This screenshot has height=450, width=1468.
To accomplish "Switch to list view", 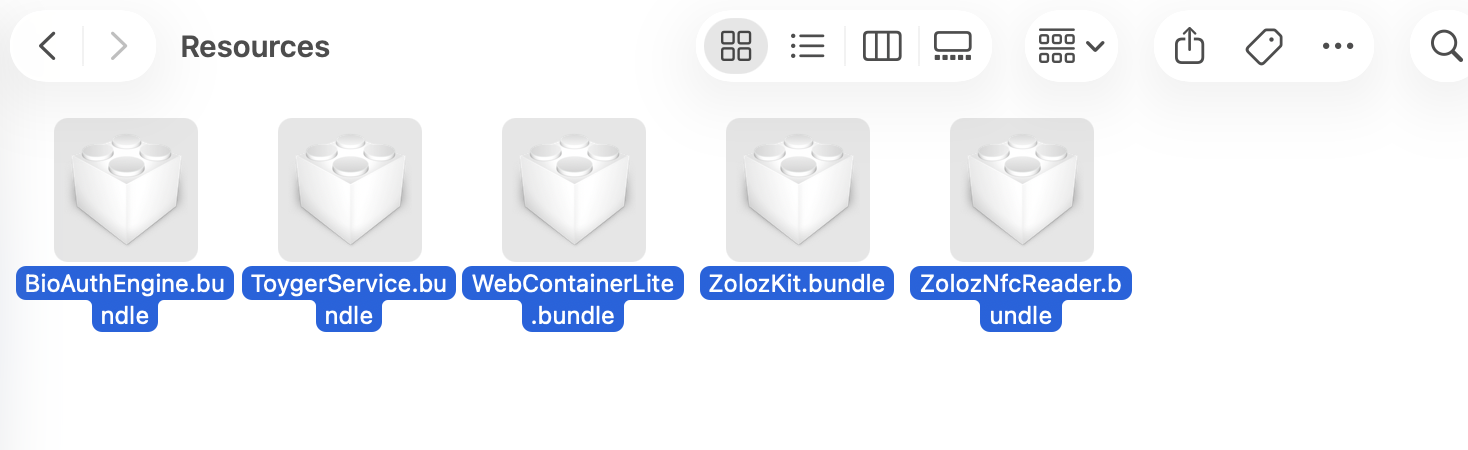I will pyautogui.click(x=806, y=46).
